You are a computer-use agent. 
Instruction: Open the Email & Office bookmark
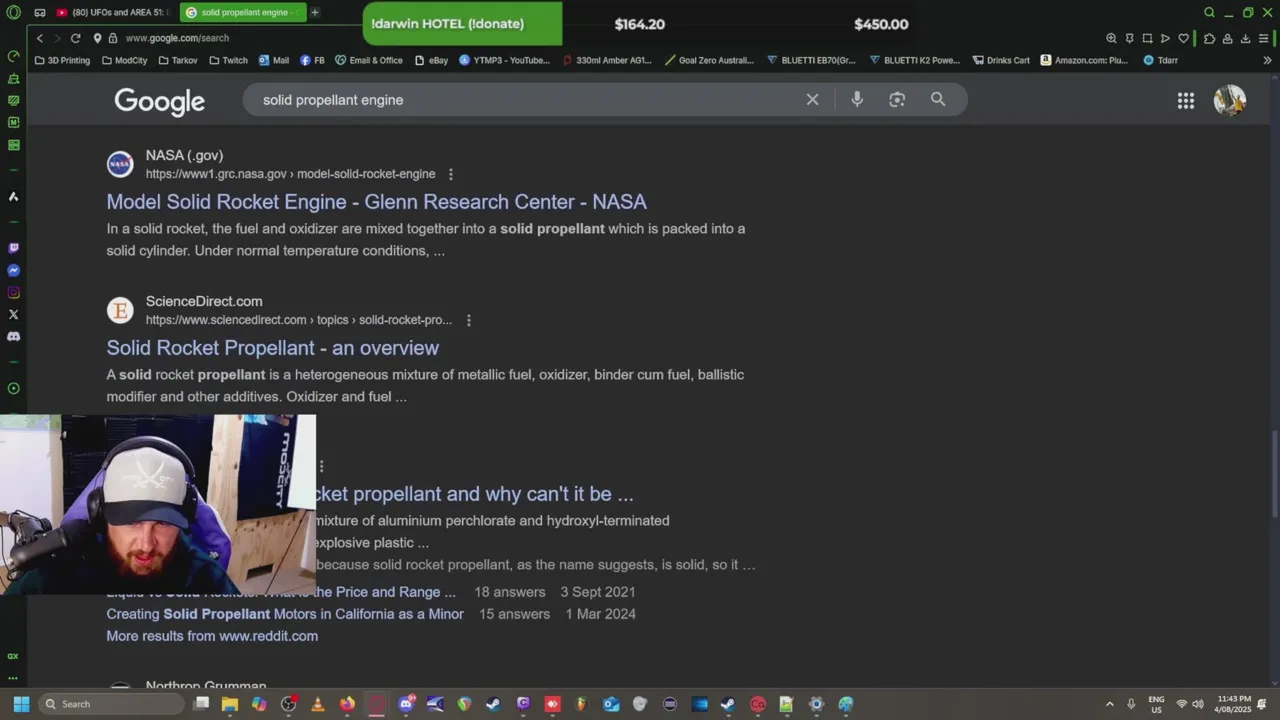[369, 60]
